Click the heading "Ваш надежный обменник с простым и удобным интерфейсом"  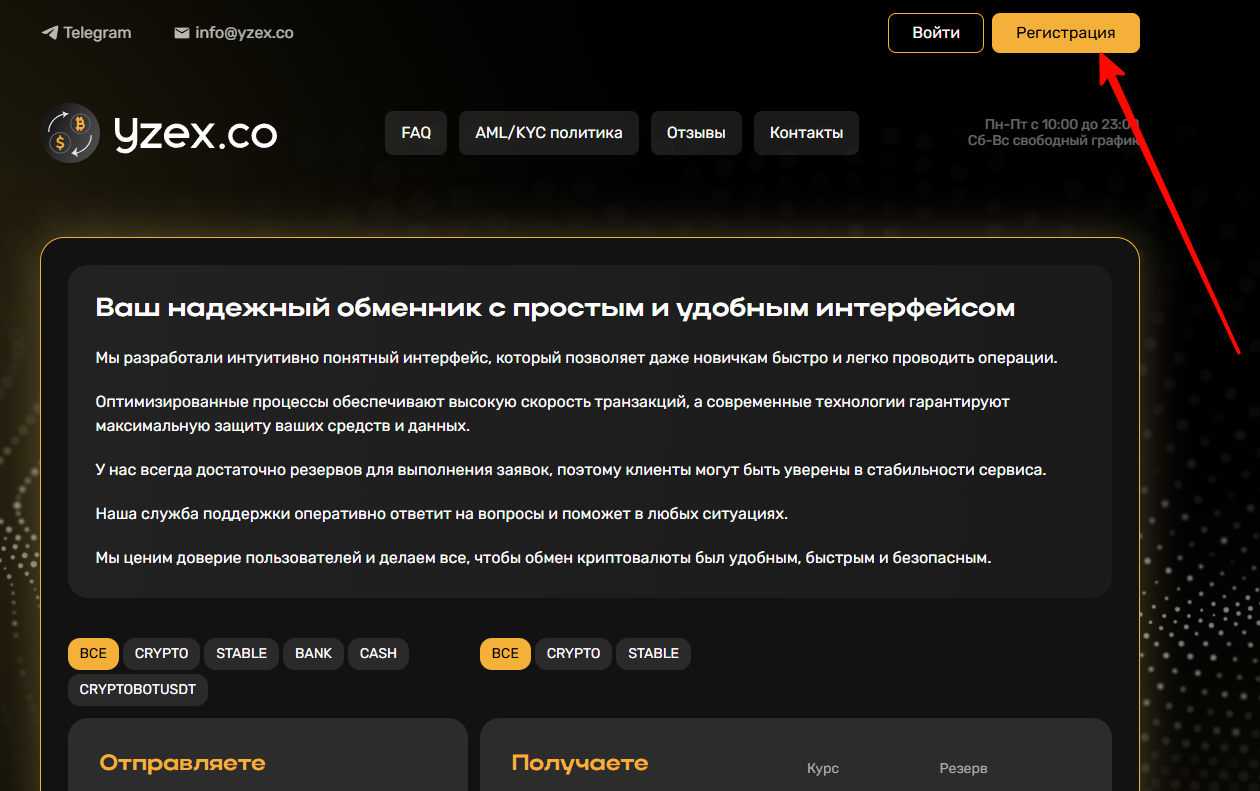(x=555, y=308)
